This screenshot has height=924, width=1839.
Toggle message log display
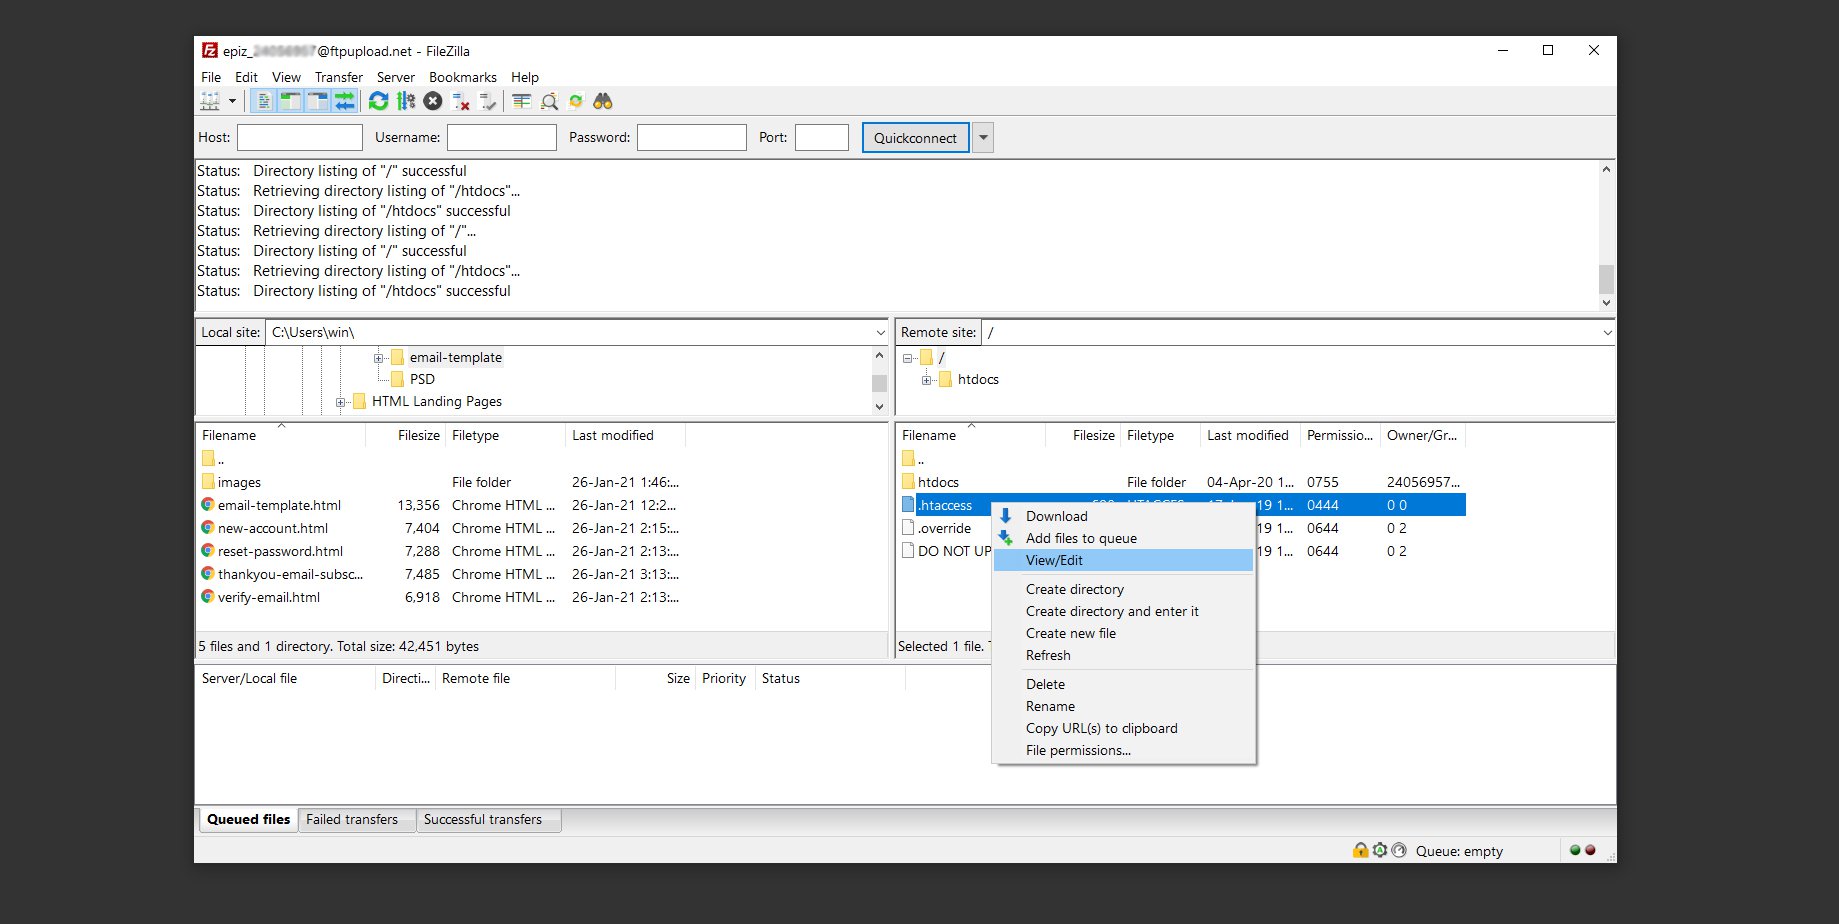point(264,101)
